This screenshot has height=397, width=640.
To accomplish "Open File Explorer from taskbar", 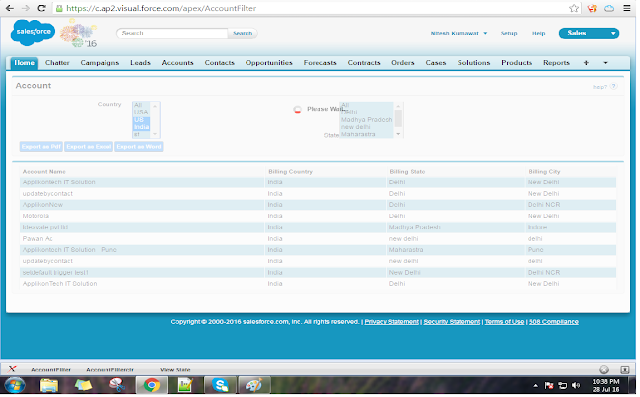I will pos(49,385).
